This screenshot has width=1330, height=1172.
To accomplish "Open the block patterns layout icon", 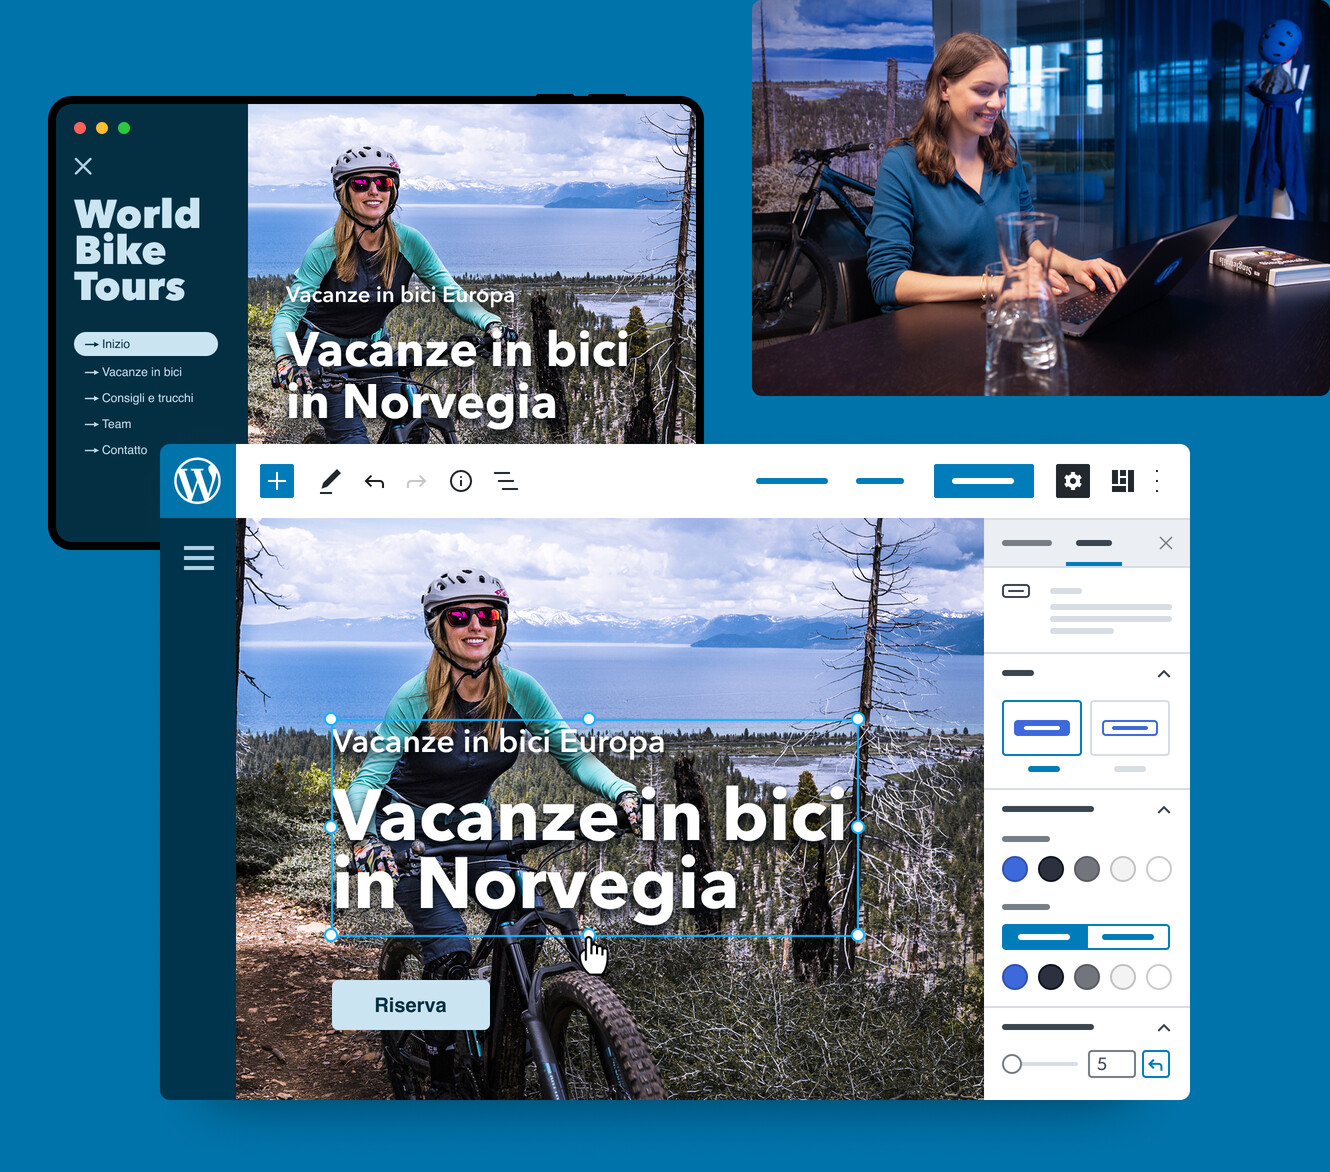I will pos(1123,481).
